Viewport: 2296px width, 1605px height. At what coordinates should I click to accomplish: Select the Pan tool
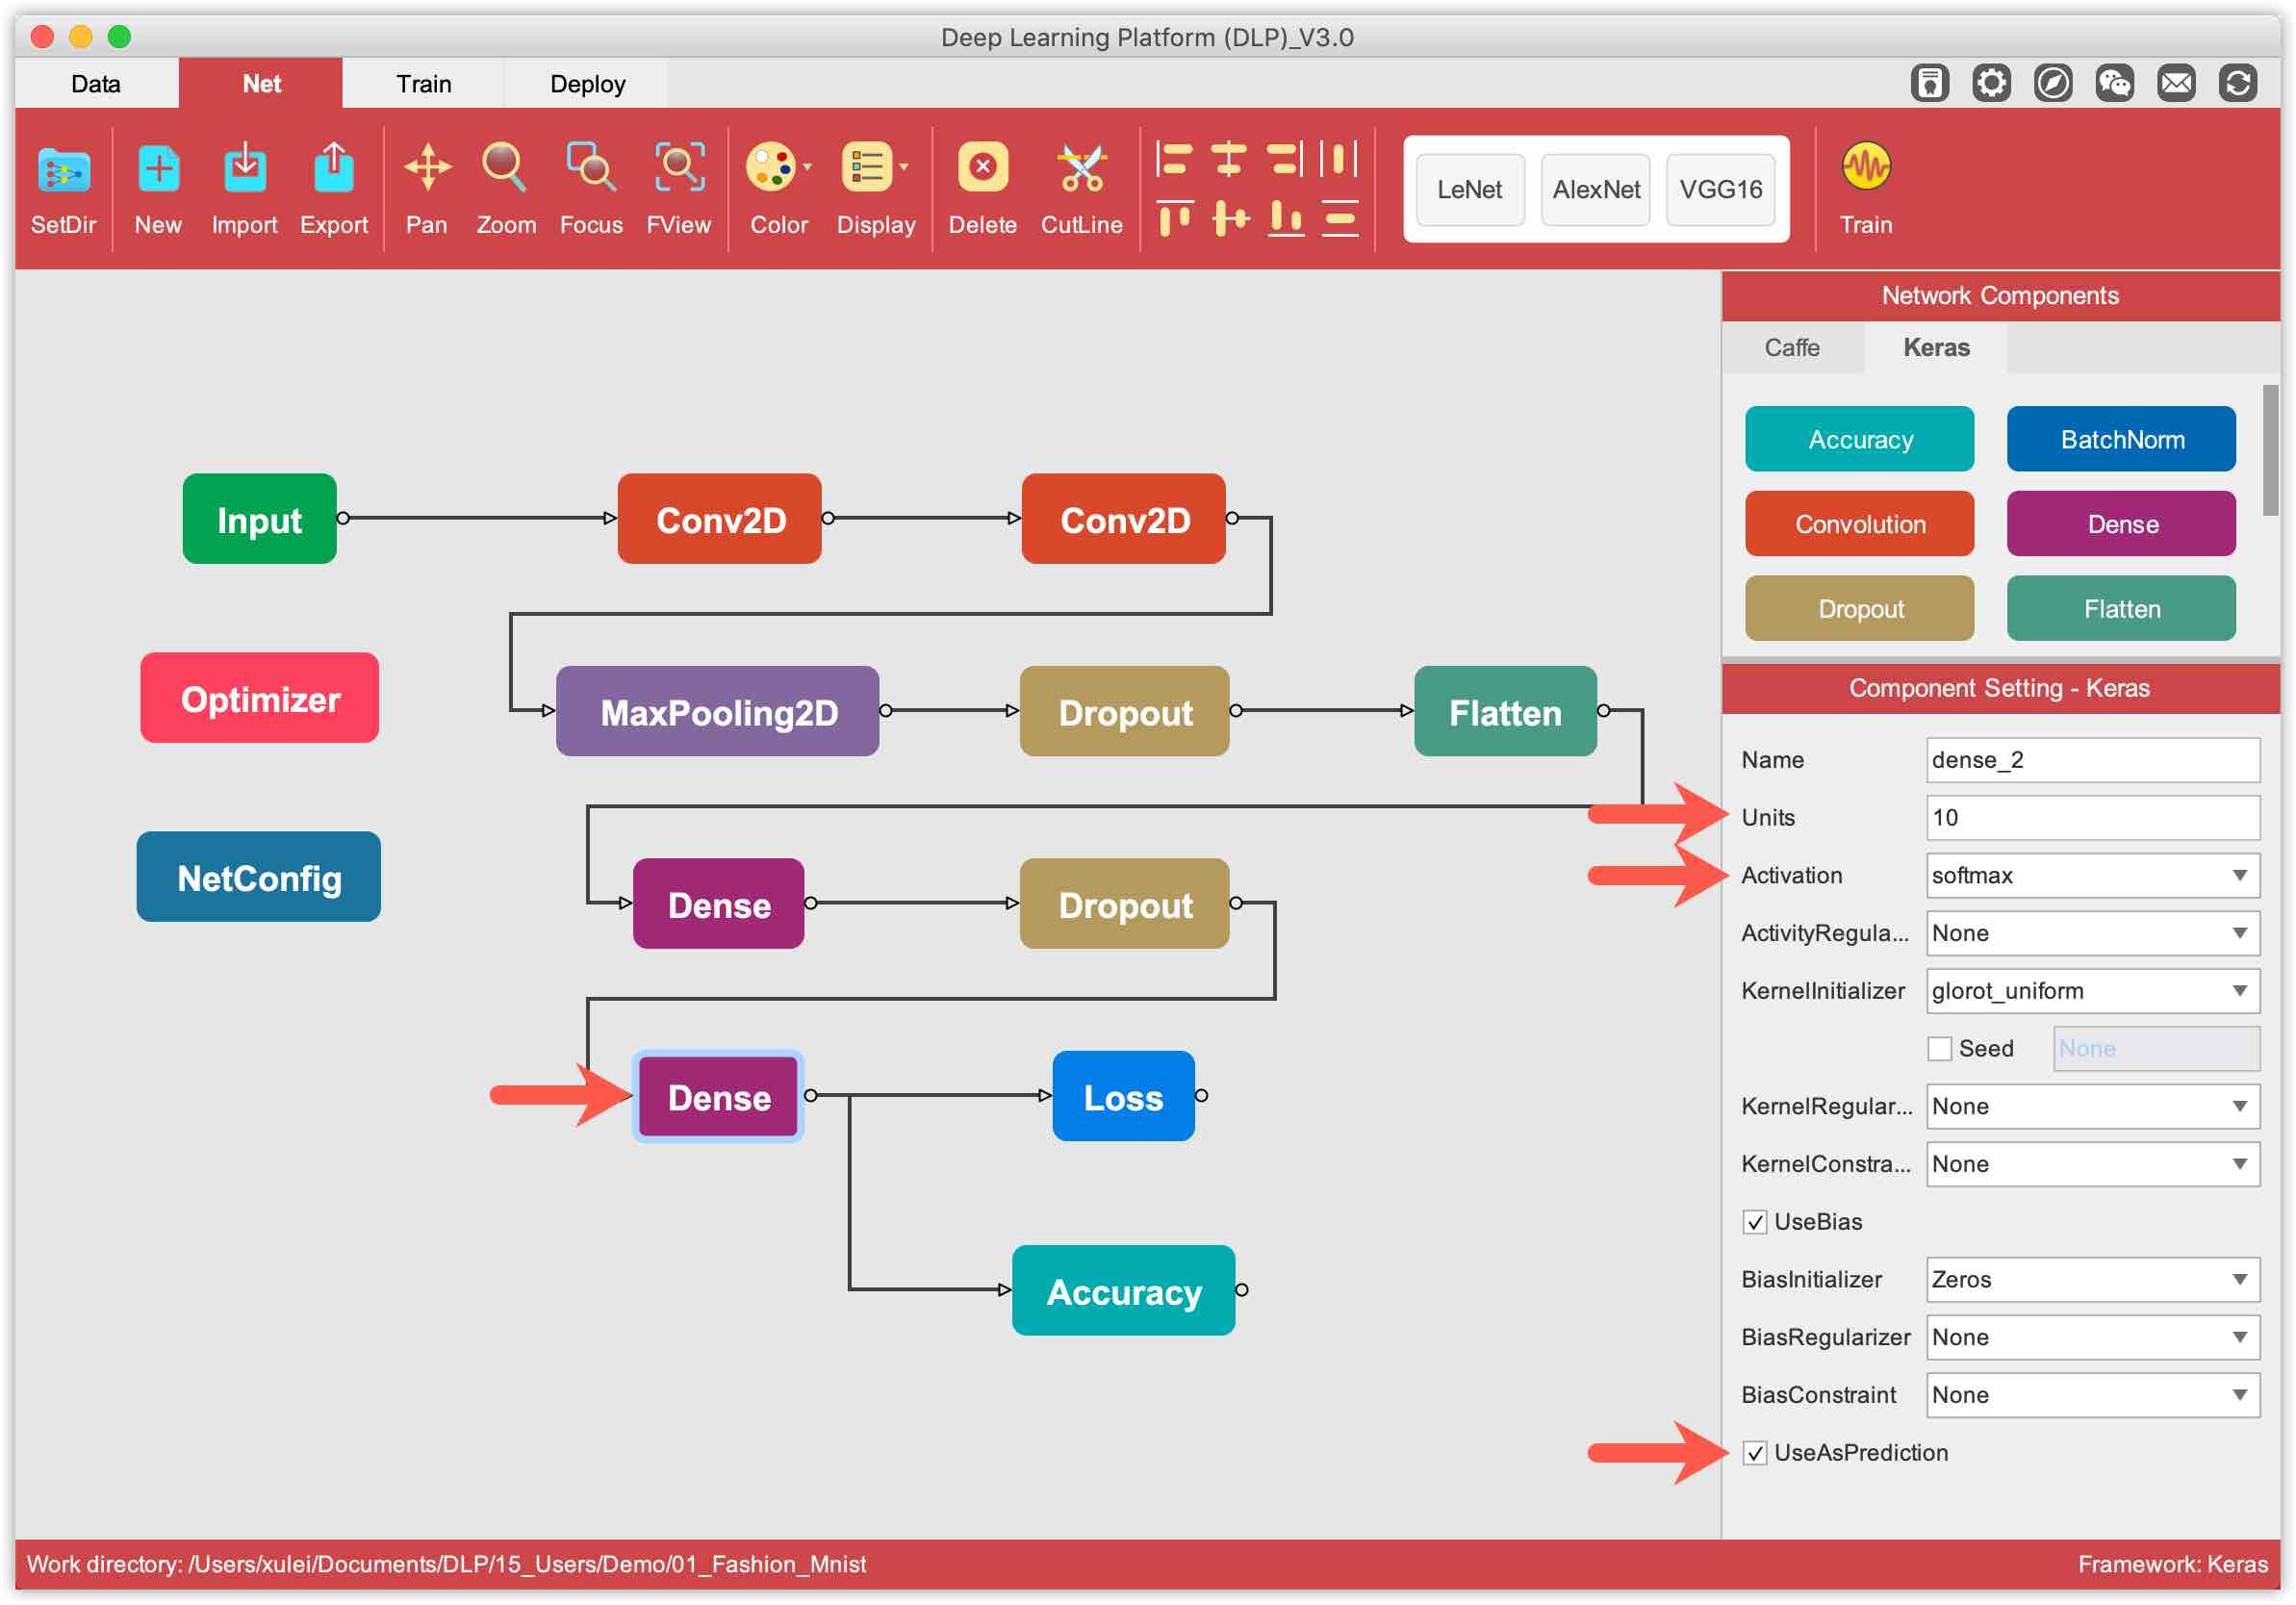point(427,168)
